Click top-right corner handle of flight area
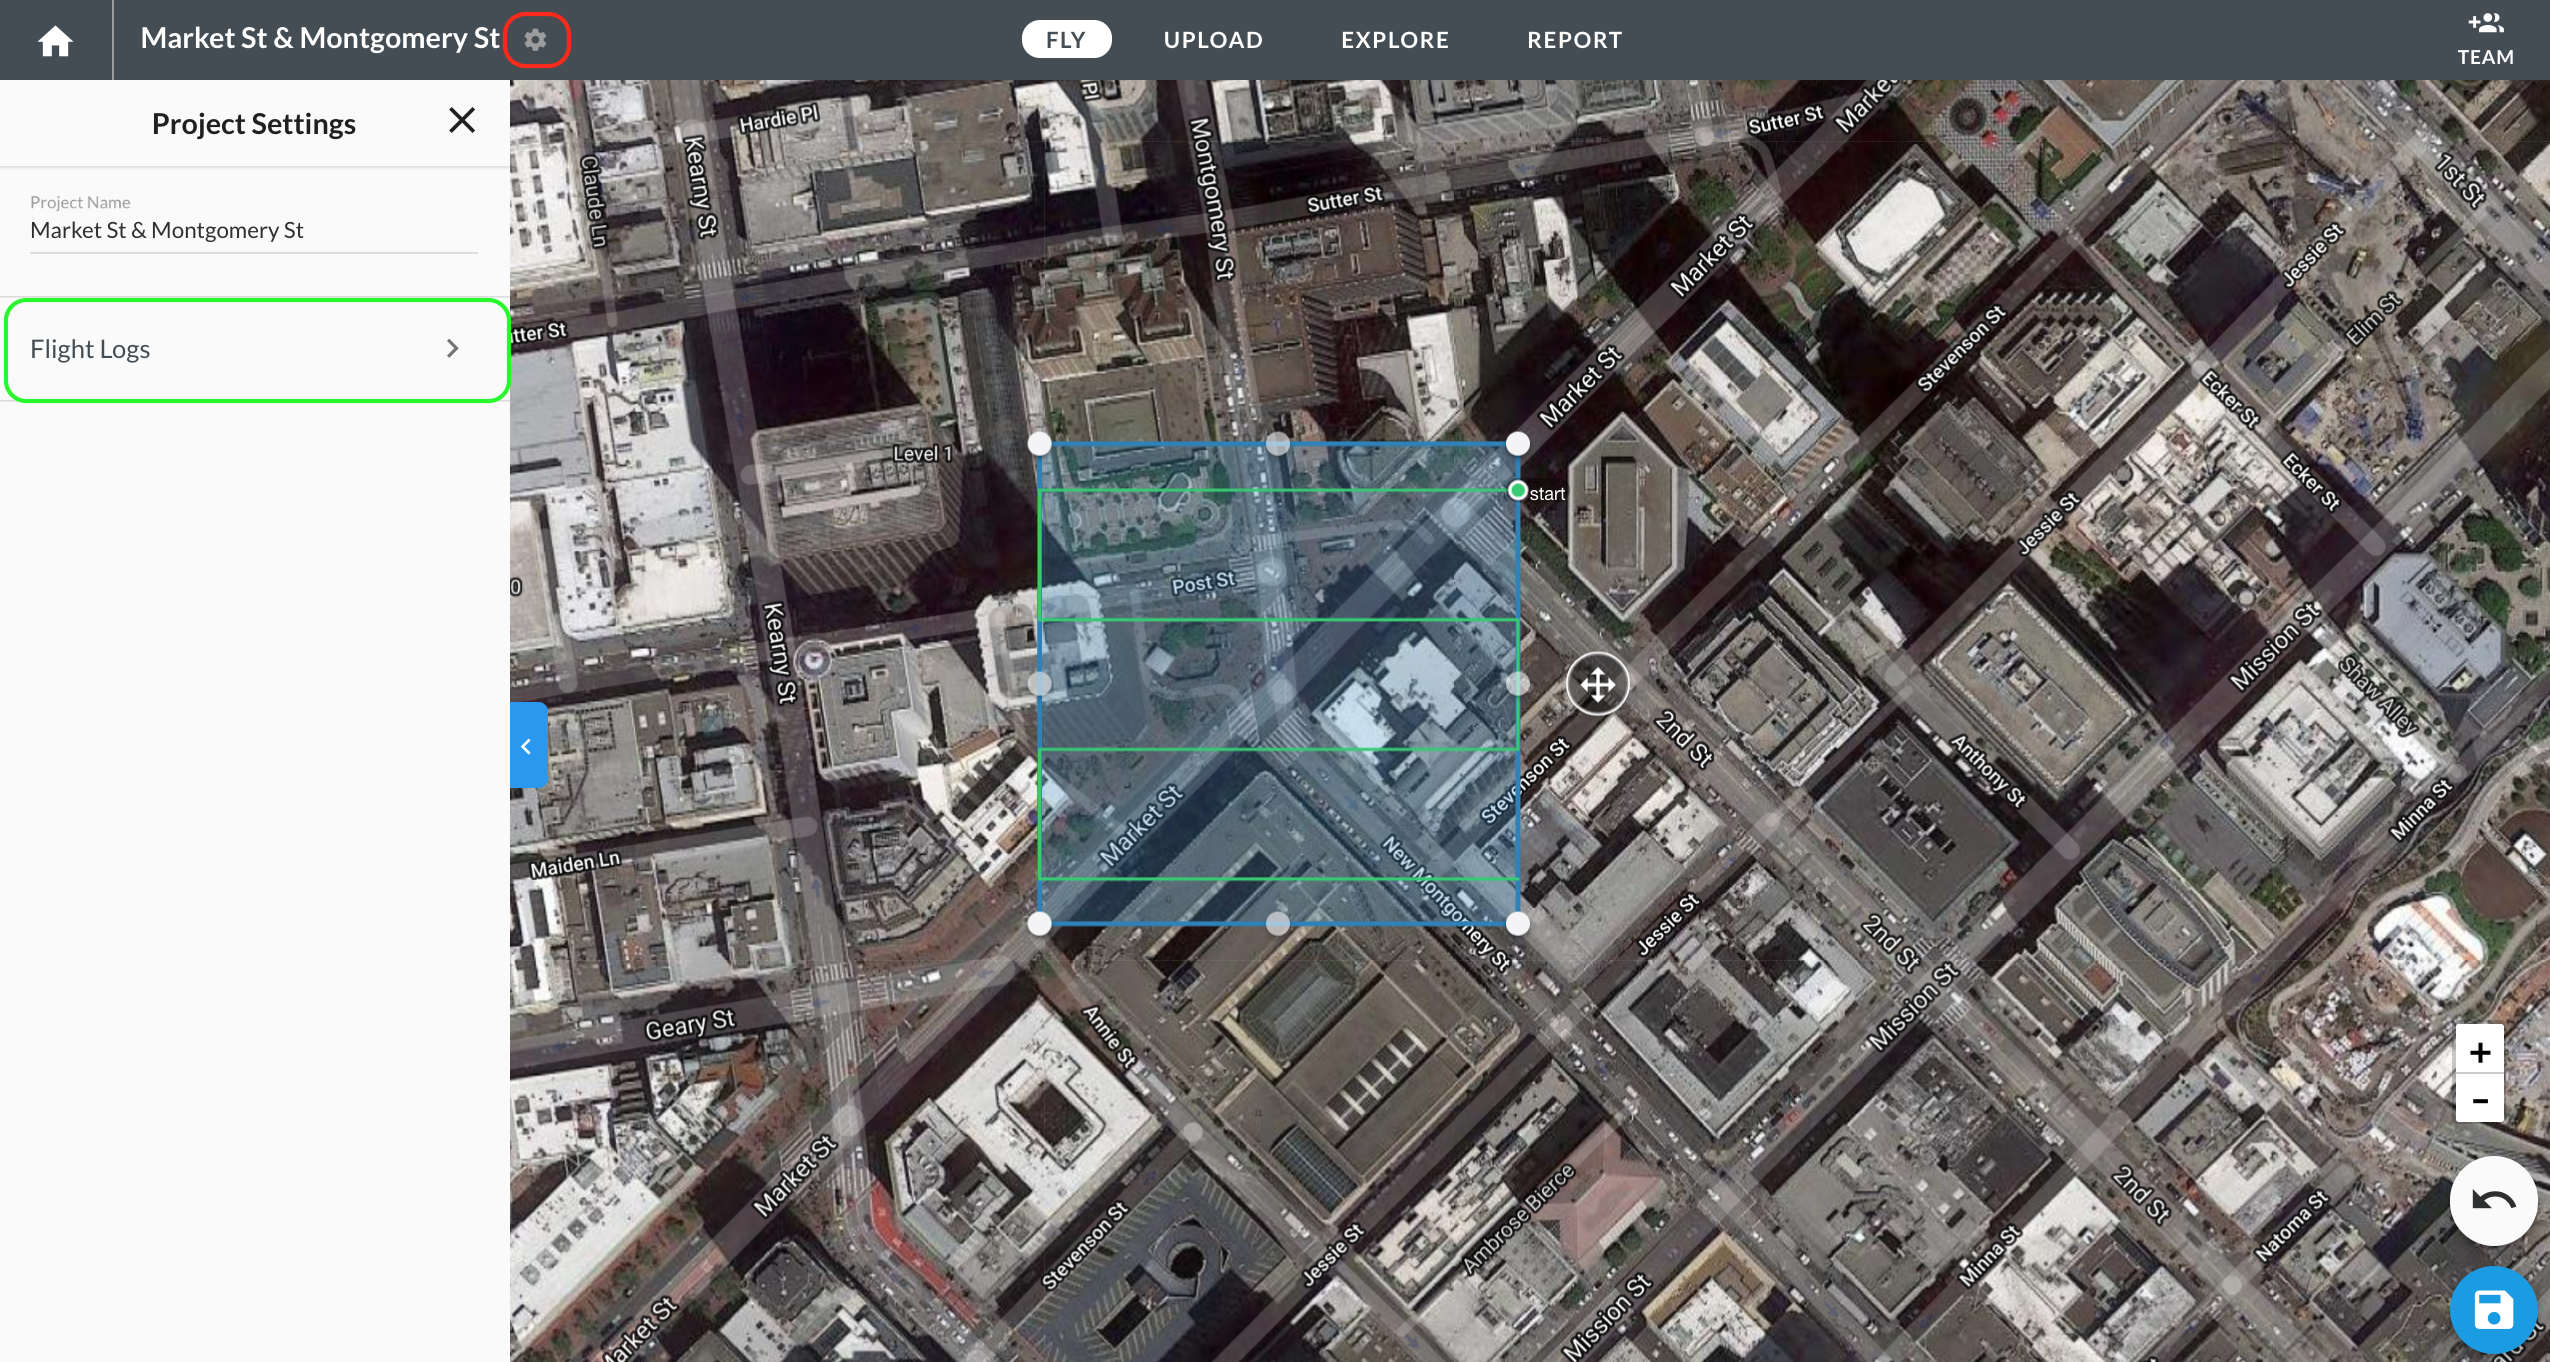Screen dimensions: 2550x1362 point(1517,443)
